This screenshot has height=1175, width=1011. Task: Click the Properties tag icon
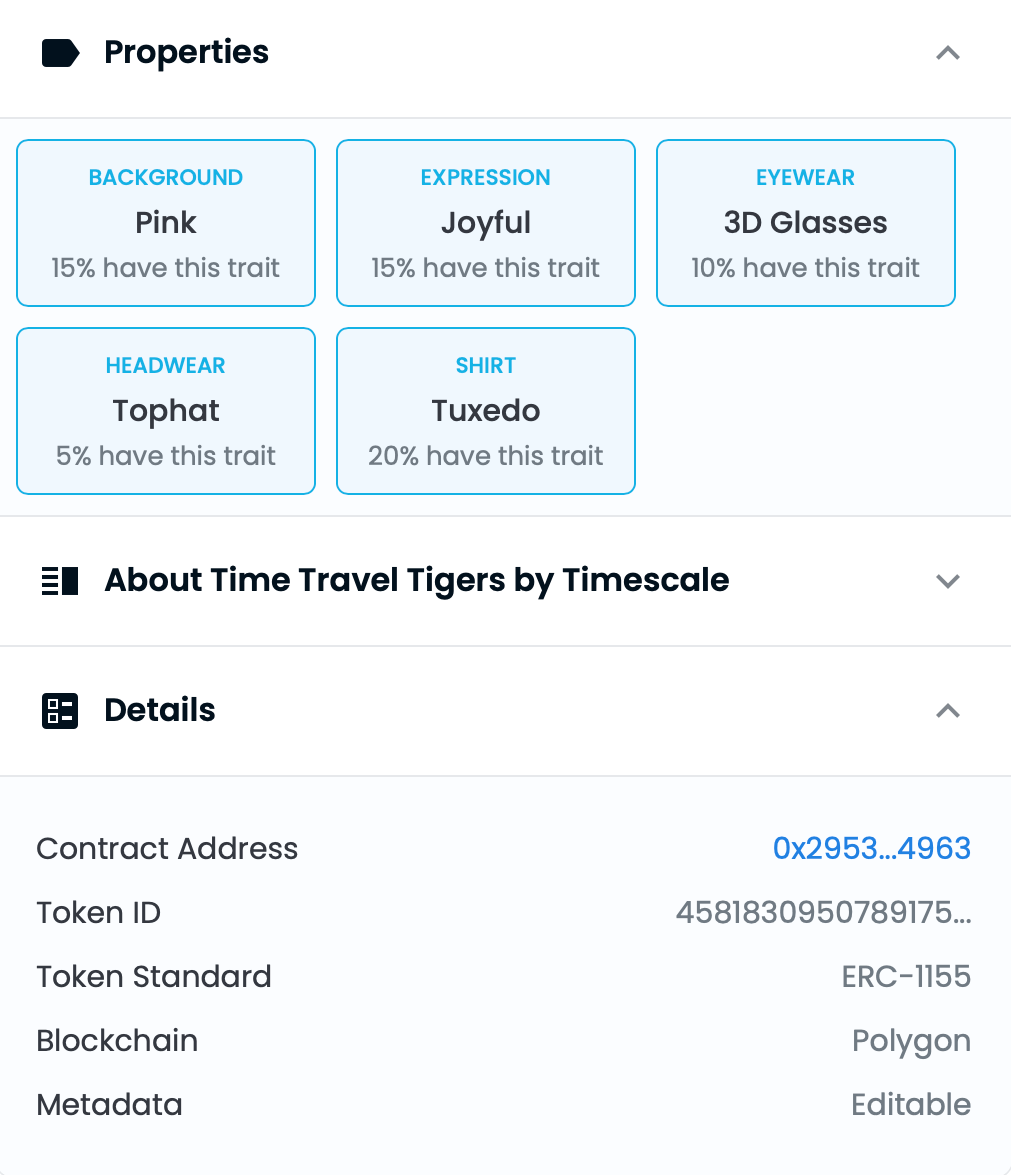pos(60,53)
